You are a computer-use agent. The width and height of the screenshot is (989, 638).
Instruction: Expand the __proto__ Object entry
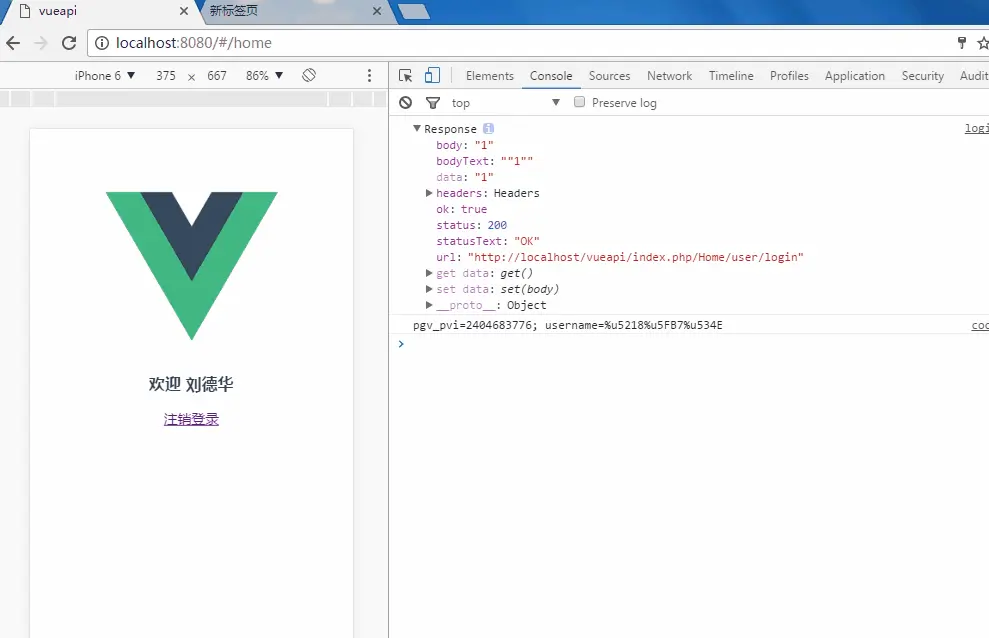[x=429, y=305]
